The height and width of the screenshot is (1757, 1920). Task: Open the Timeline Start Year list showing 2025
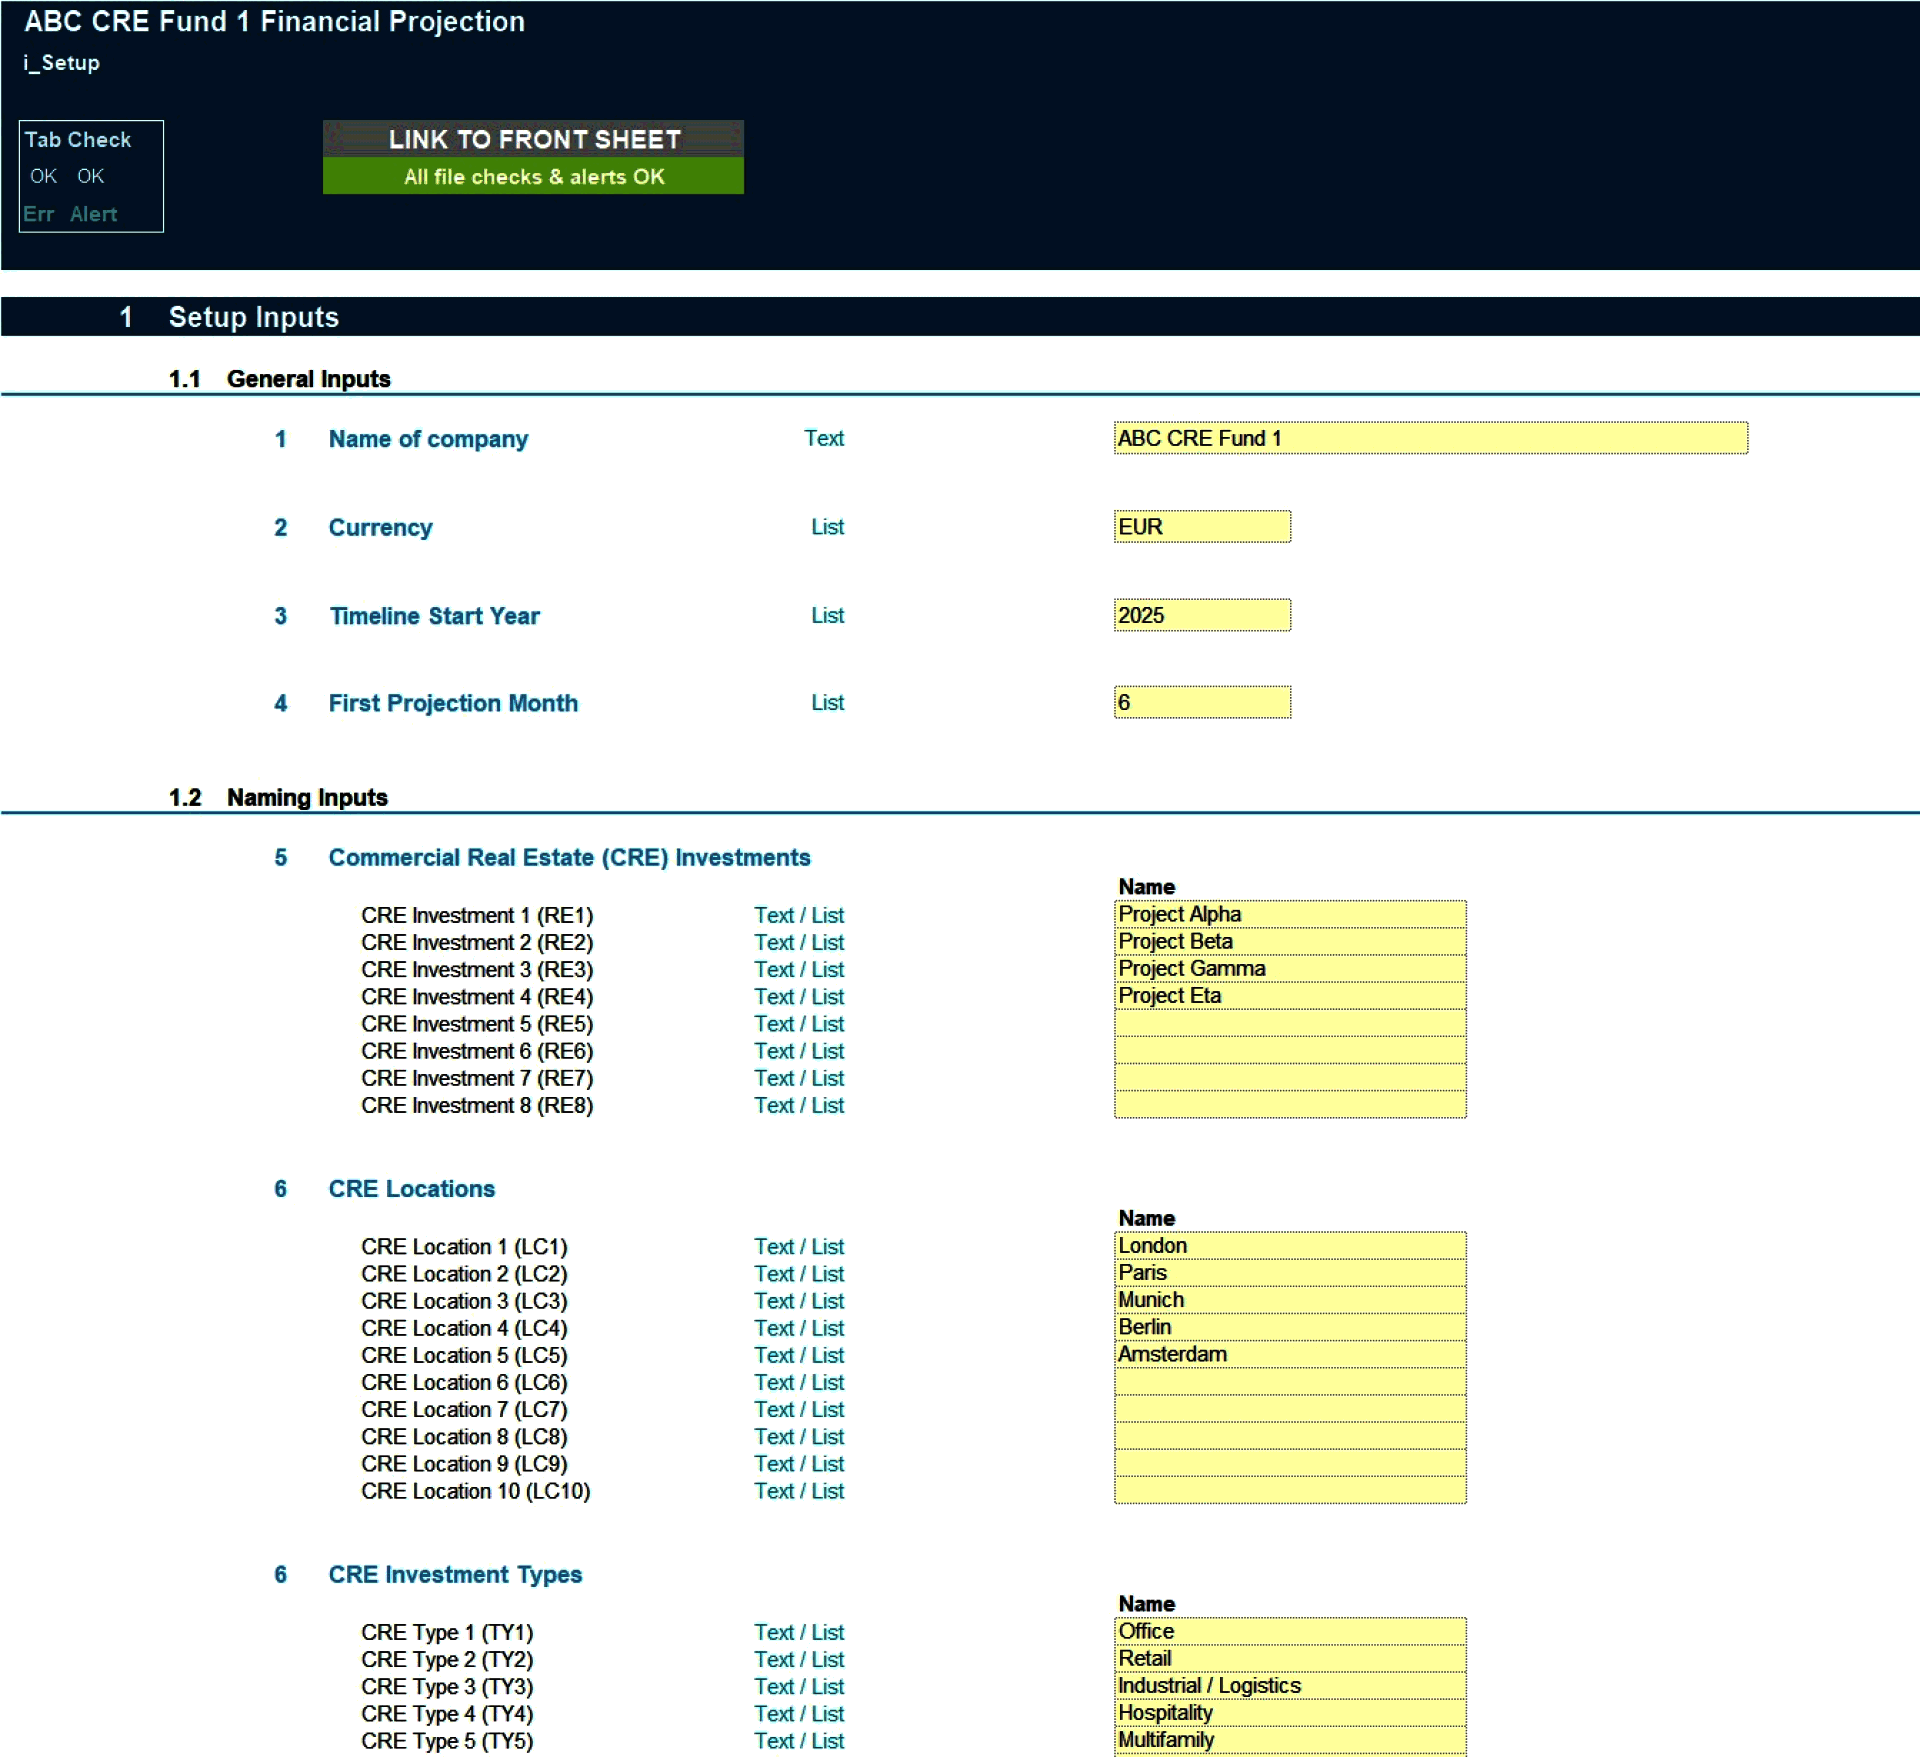(1201, 615)
